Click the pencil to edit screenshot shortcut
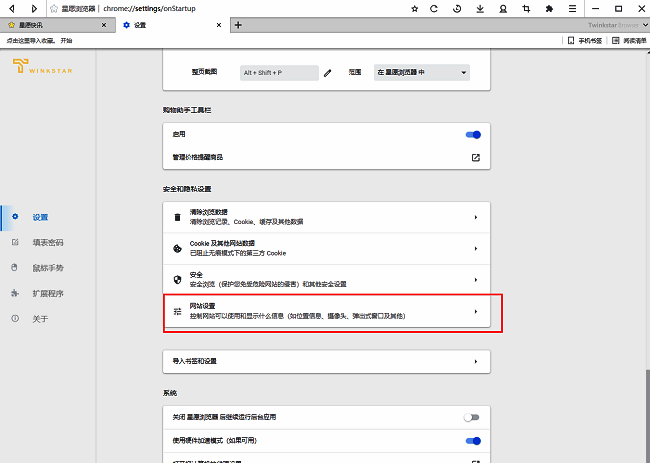650x463 pixels. [x=327, y=73]
